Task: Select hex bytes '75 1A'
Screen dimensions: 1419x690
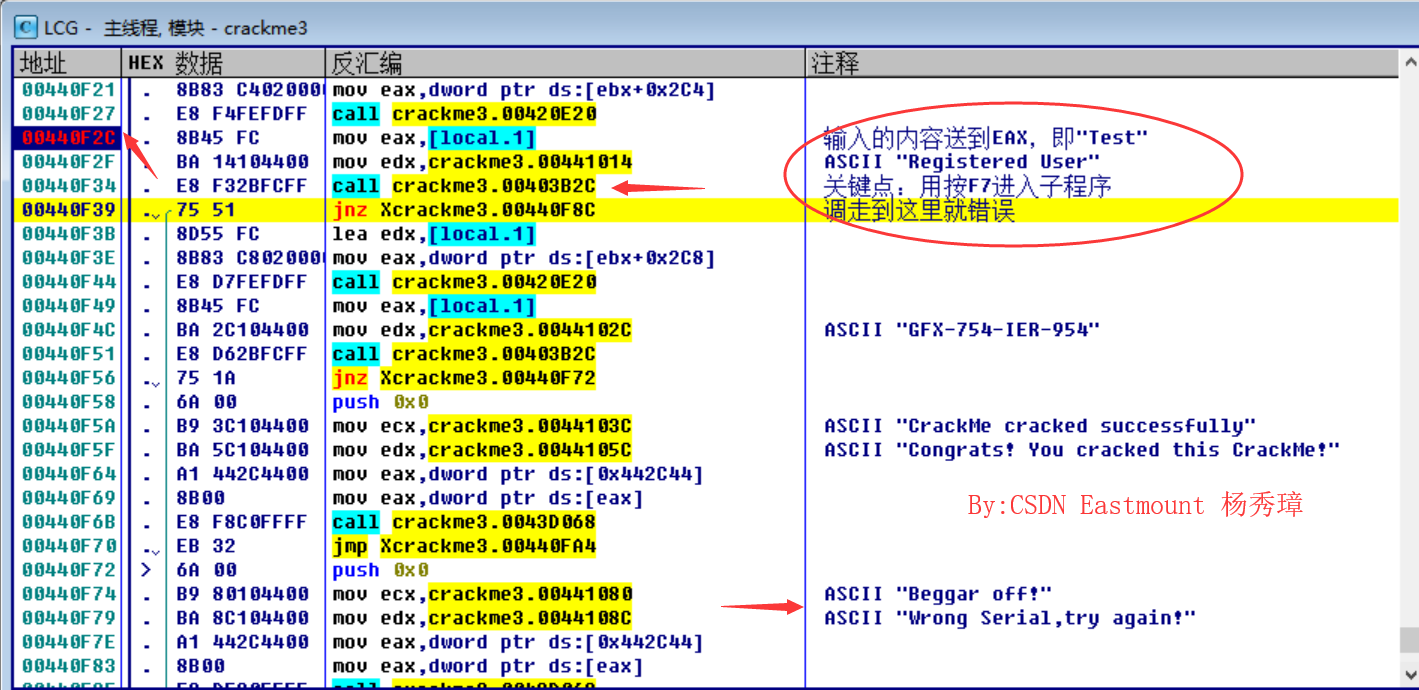Action: click(205, 378)
